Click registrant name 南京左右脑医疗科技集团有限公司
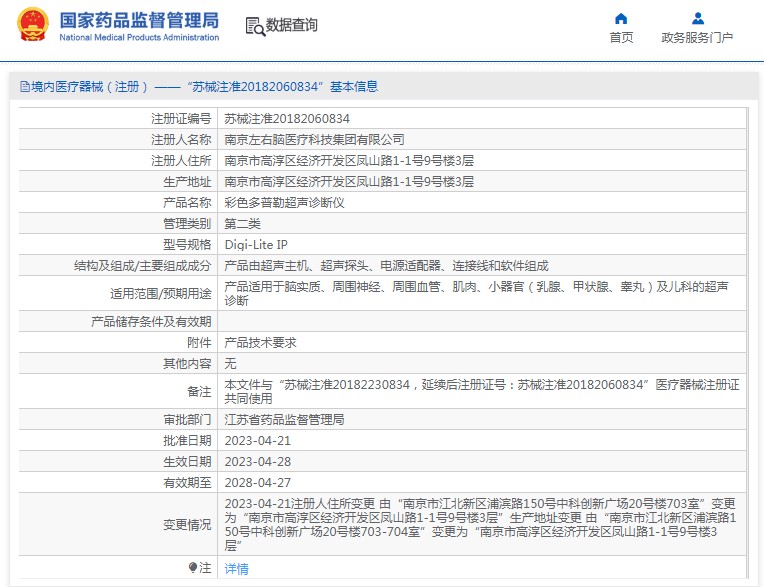The width and height of the screenshot is (764, 587). pyautogui.click(x=314, y=139)
